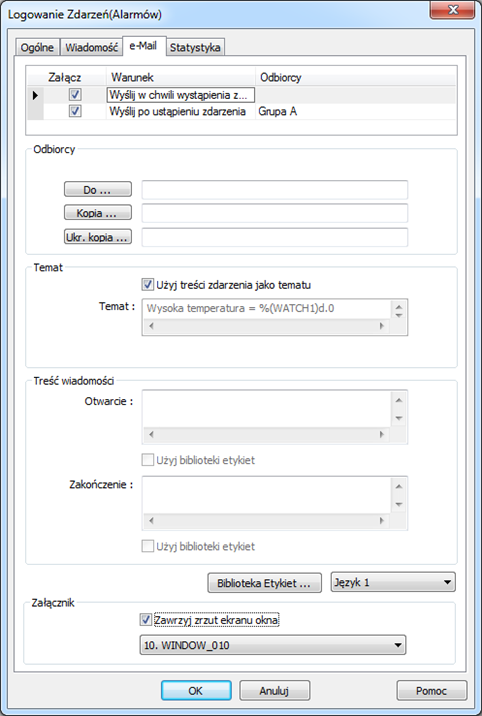
Task: Uncheck Załącz for 'Wyślij w chwili wystąpienia' row
Action: [x=75, y=95]
